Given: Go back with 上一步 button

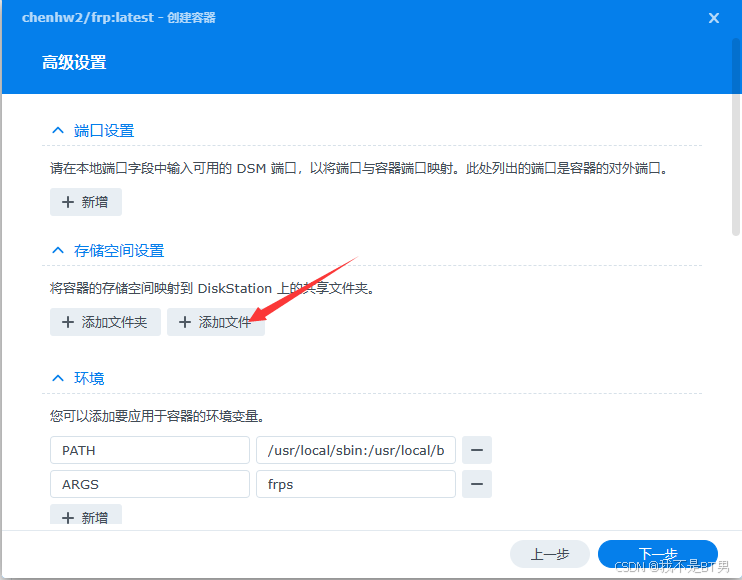Looking at the screenshot, I should (549, 554).
